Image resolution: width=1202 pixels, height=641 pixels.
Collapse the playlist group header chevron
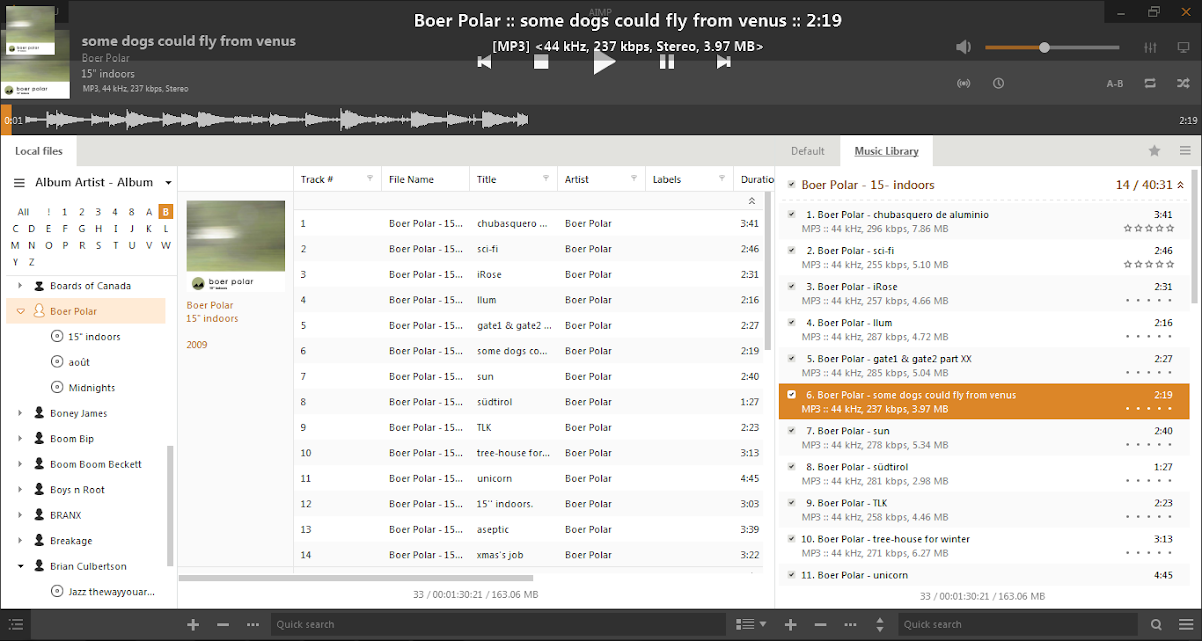(x=1180, y=185)
